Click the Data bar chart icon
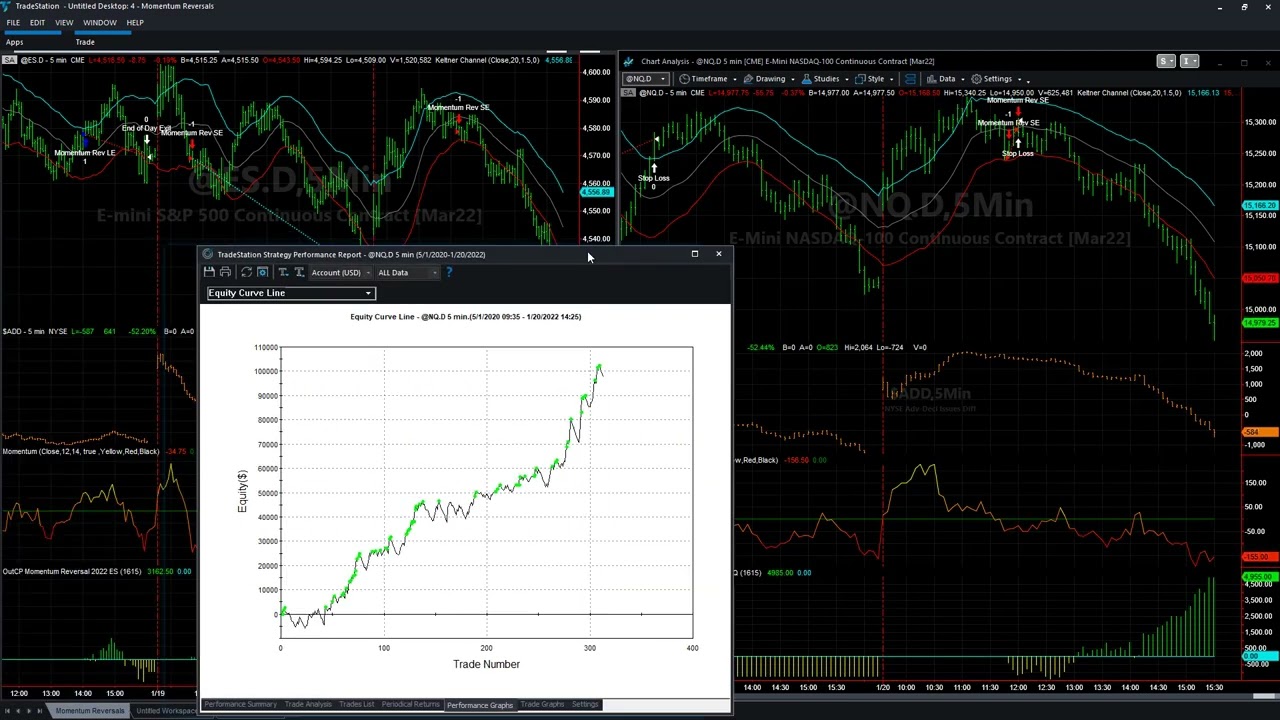This screenshot has height=720, width=1280. pyautogui.click(x=932, y=79)
